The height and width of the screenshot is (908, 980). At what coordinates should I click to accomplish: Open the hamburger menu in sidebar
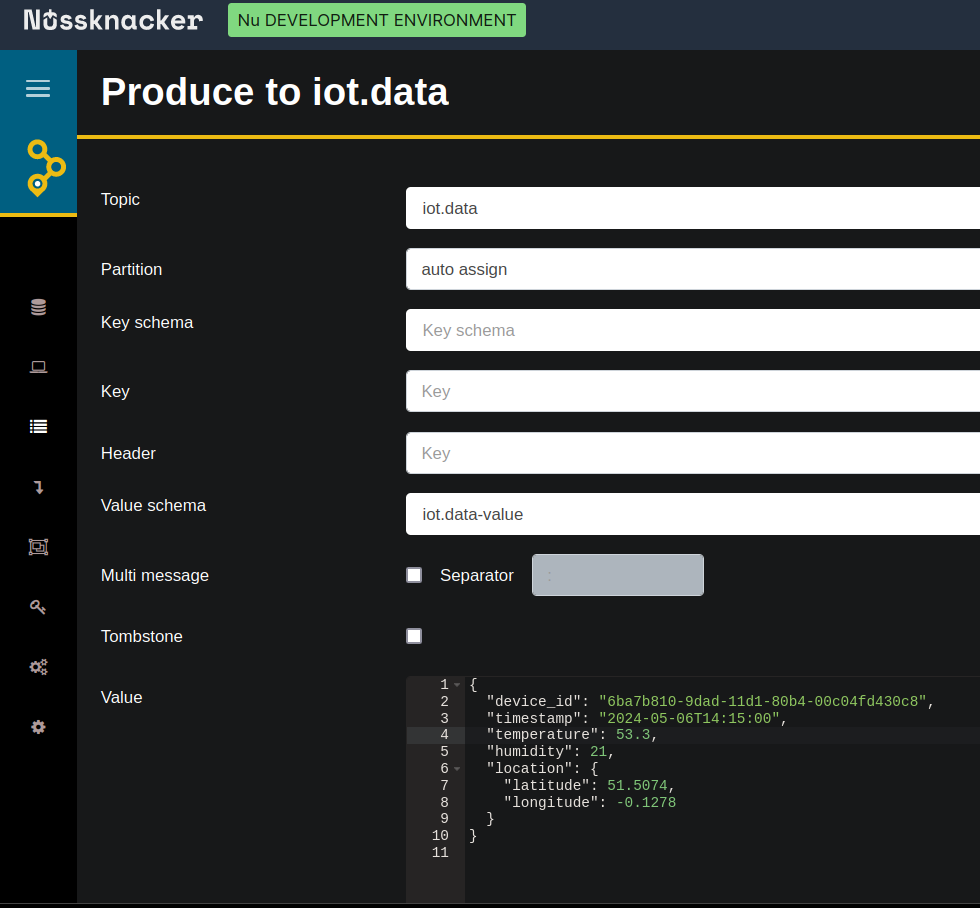[x=38, y=88]
